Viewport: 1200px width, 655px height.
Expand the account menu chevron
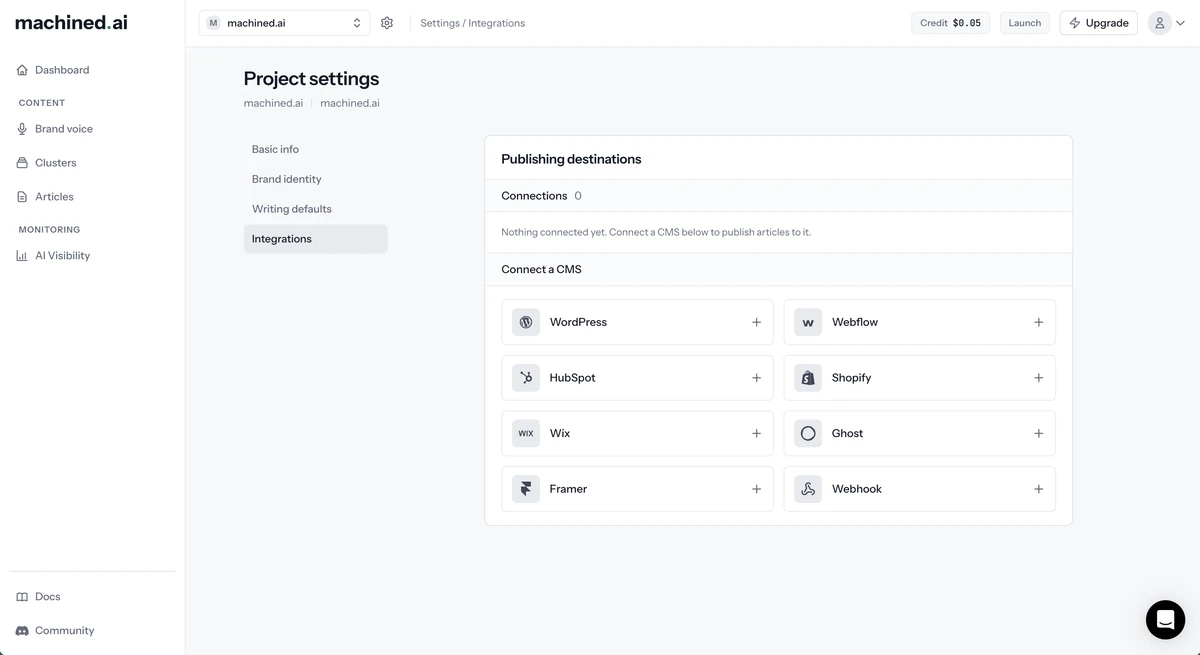1181,23
